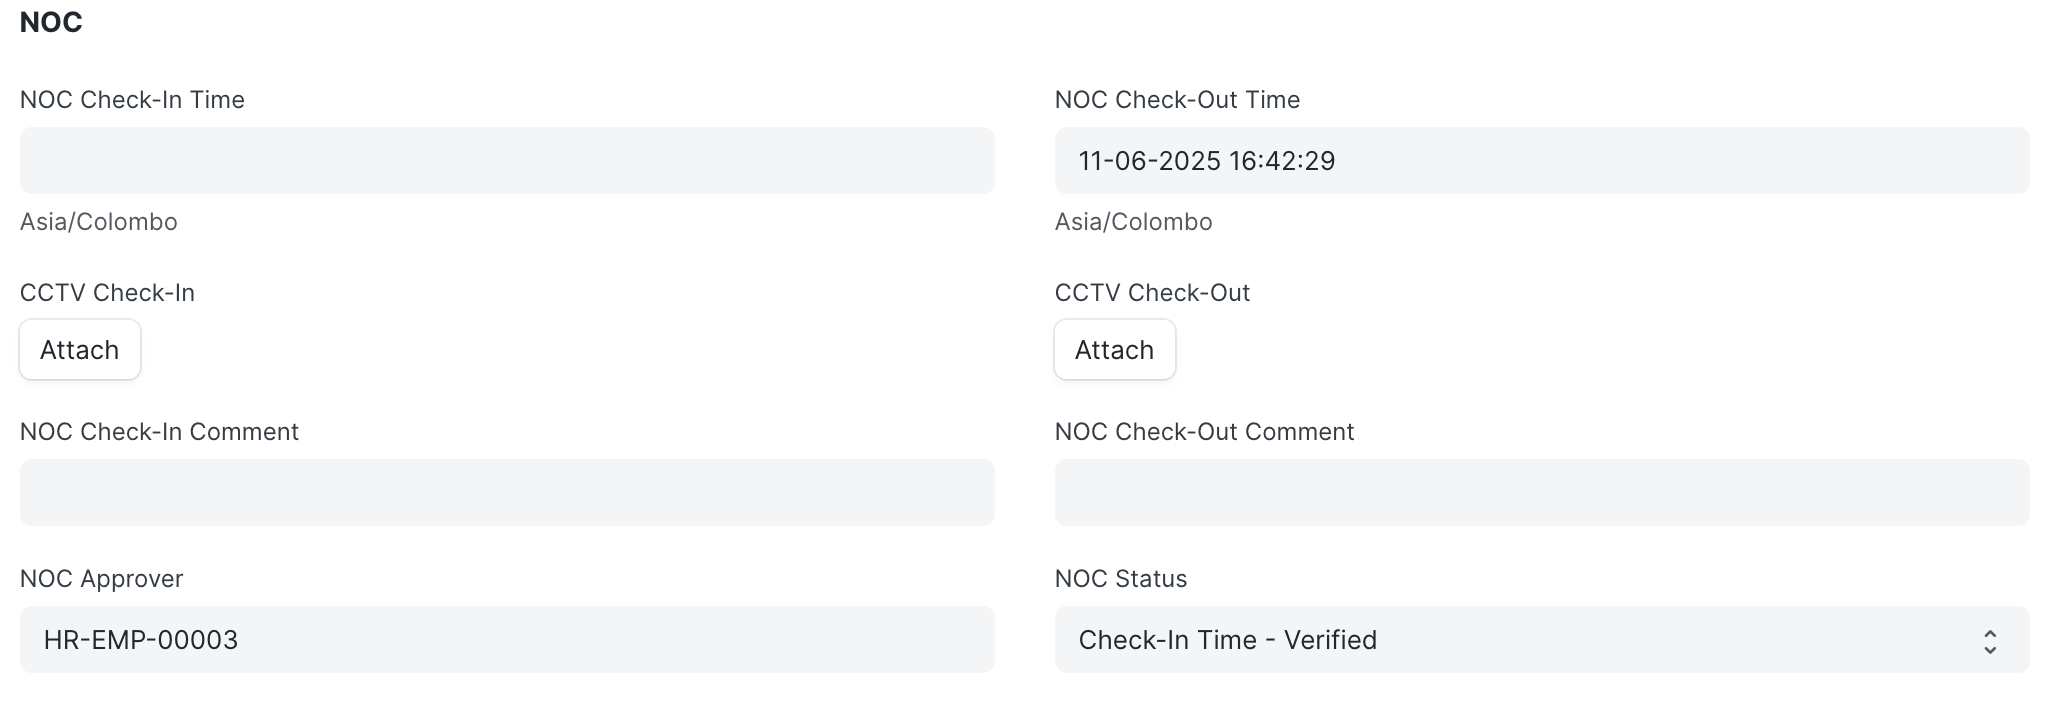Click the "CCTV Check-In" label
The width and height of the screenshot is (2054, 704).
tap(107, 293)
